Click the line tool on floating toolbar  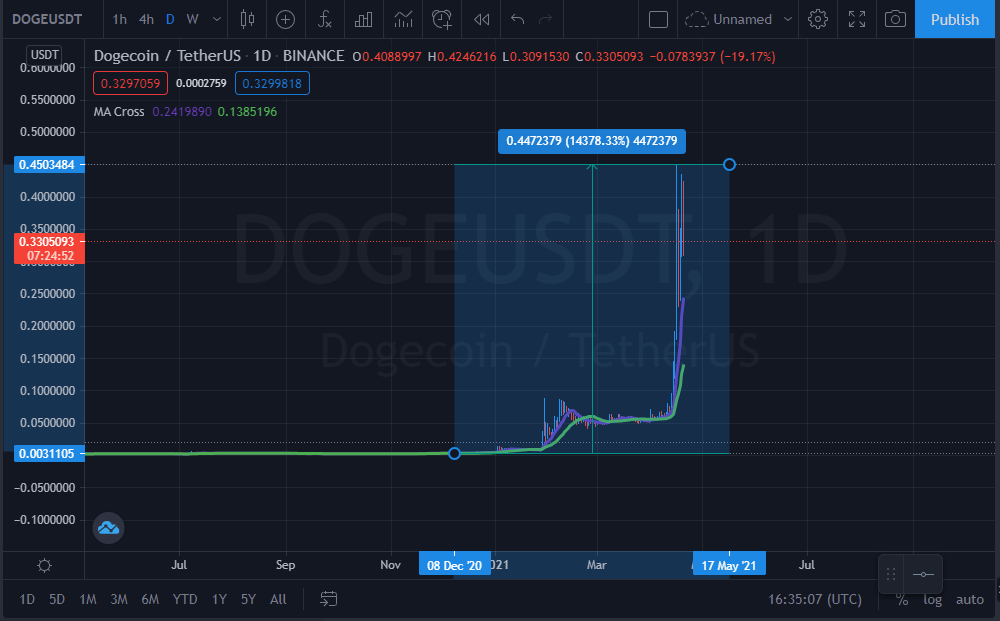923,574
